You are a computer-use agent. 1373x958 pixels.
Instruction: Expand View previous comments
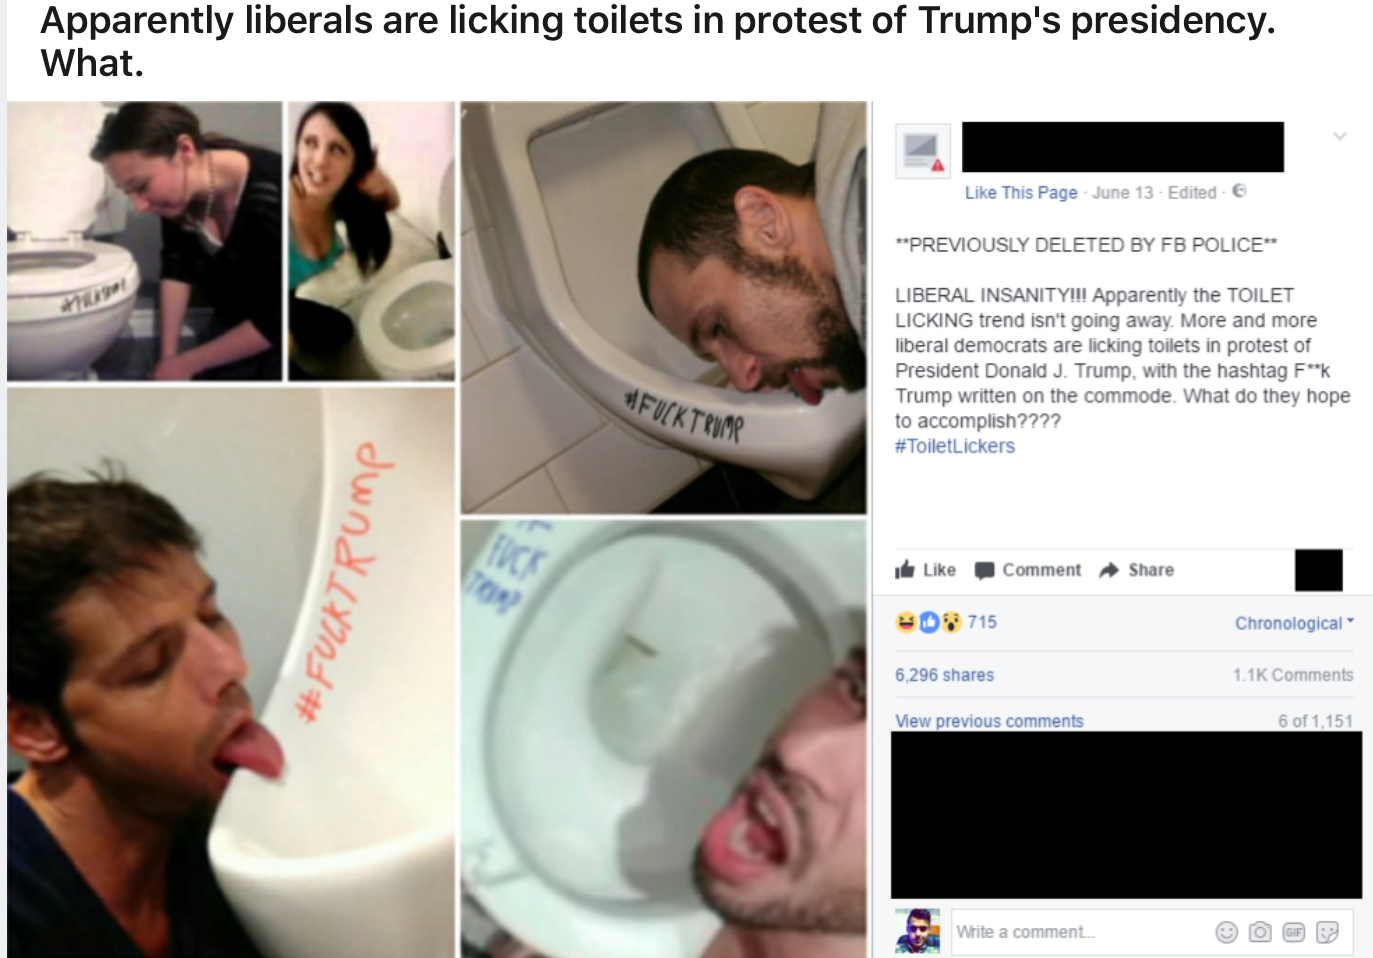coord(989,721)
